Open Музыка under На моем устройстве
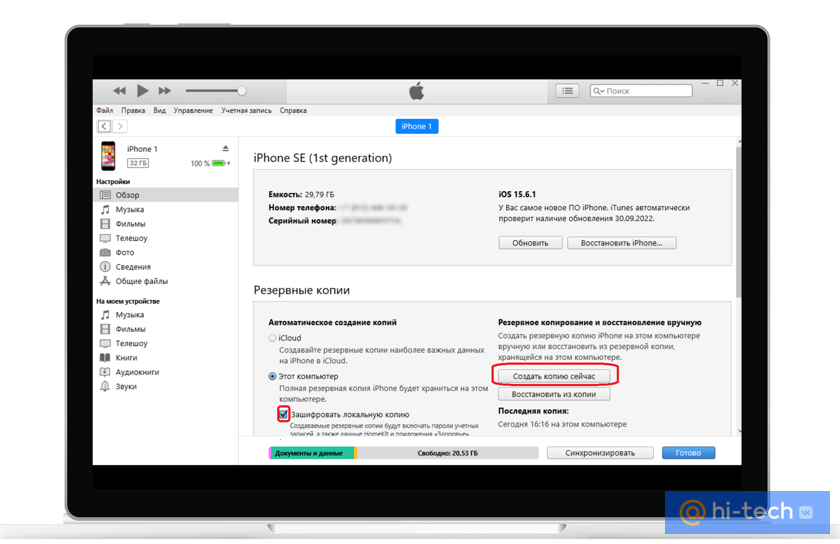 click(129, 315)
